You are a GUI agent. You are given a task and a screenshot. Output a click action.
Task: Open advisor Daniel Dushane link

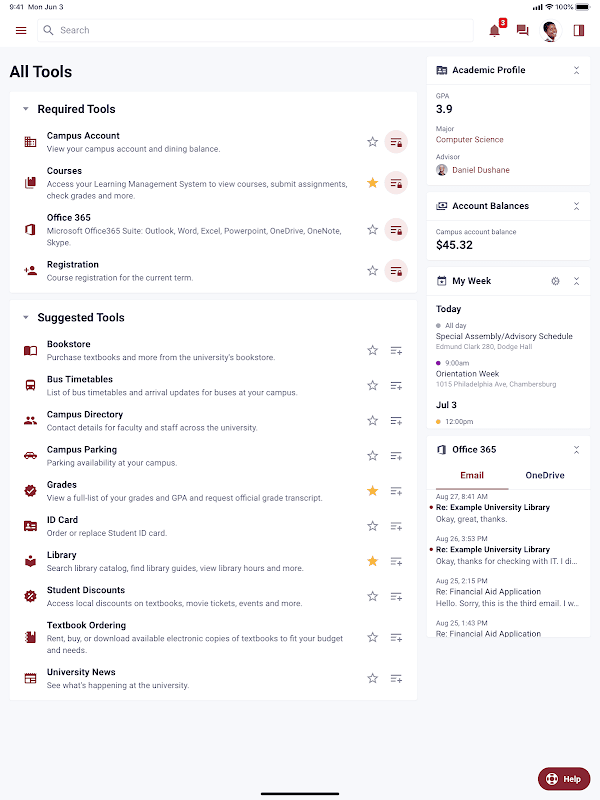(x=481, y=170)
